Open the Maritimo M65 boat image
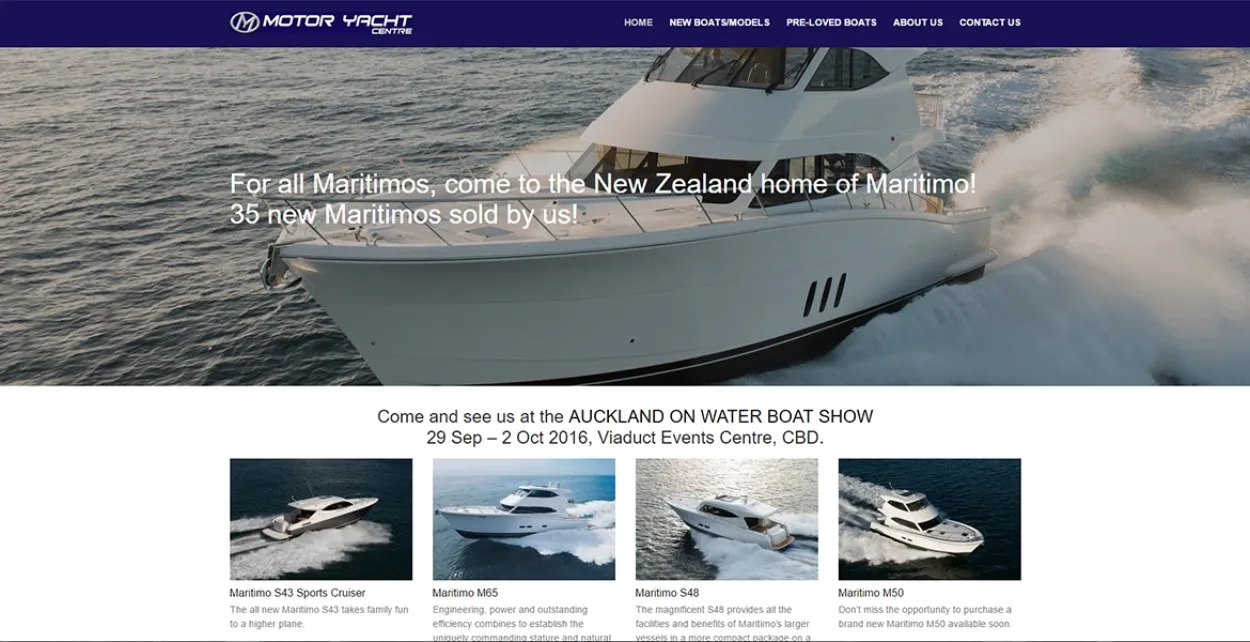 coord(524,519)
